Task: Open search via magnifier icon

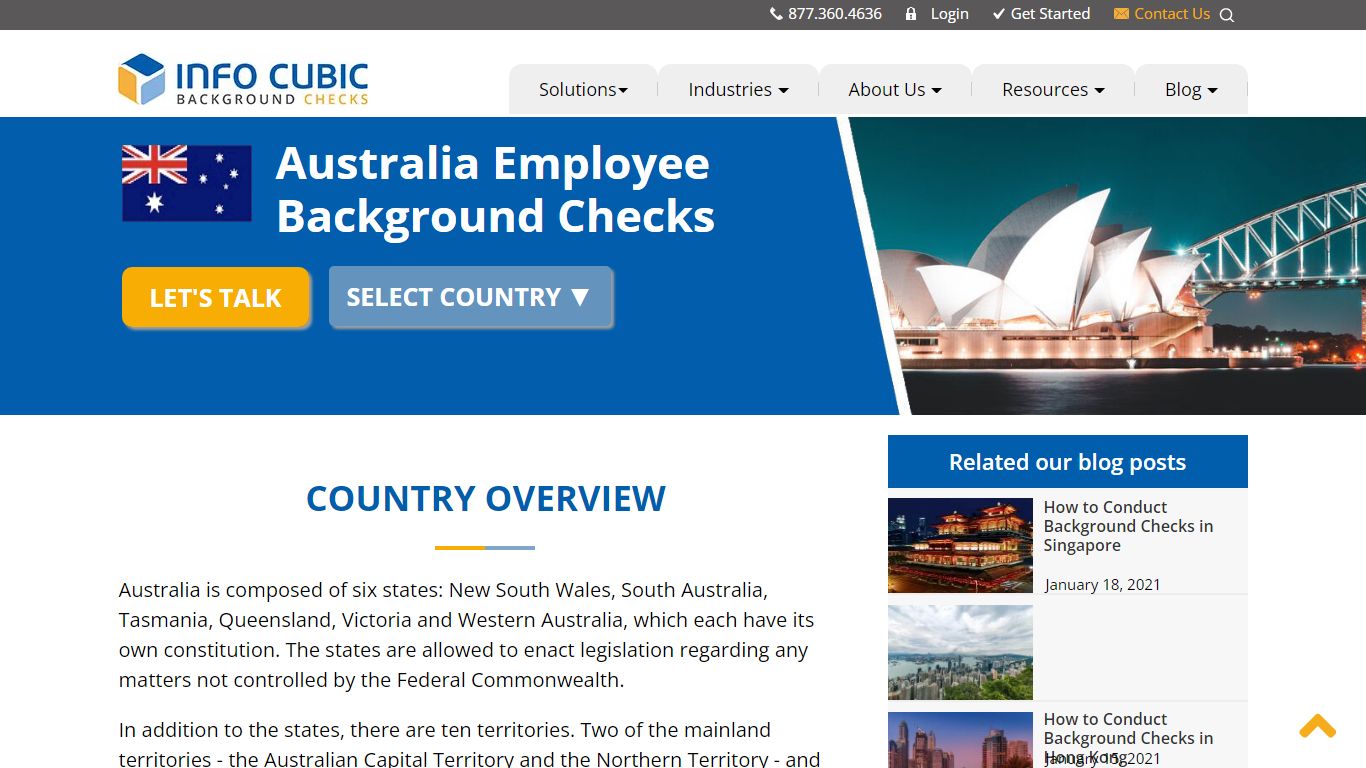Action: pos(1227,15)
